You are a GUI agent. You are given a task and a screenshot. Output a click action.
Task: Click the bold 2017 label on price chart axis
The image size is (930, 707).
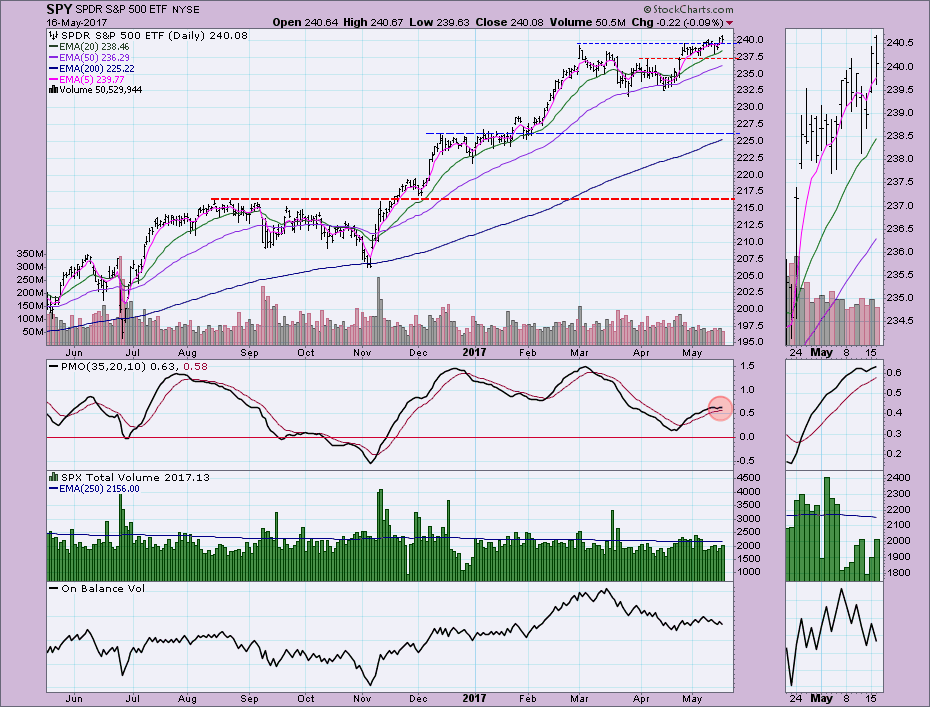pos(474,352)
